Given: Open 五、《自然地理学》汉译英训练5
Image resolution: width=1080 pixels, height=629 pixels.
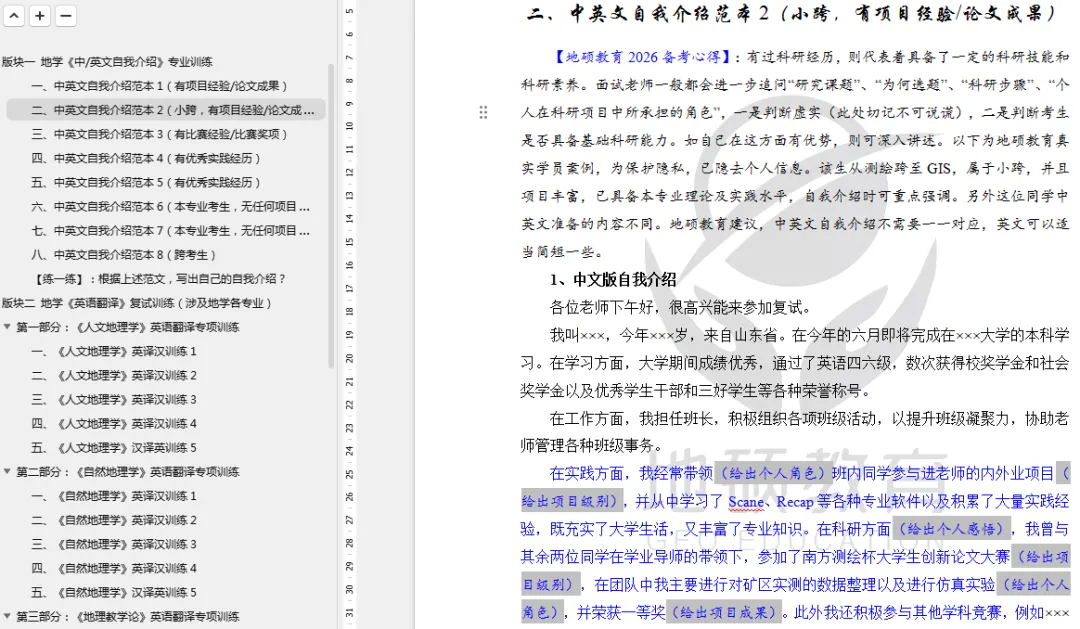Looking at the screenshot, I should click(x=114, y=592).
